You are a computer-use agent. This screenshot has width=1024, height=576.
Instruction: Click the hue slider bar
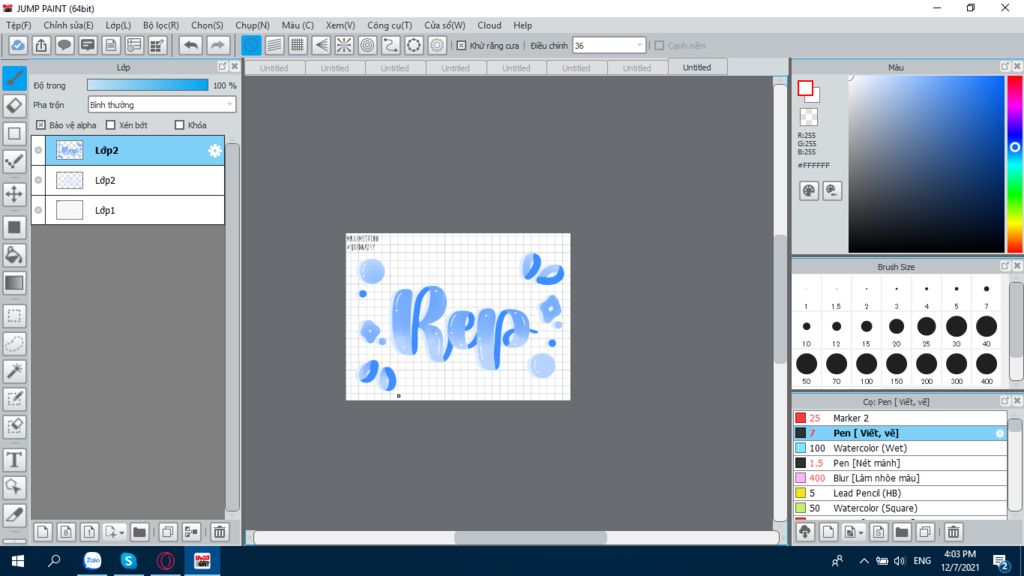(1015, 163)
